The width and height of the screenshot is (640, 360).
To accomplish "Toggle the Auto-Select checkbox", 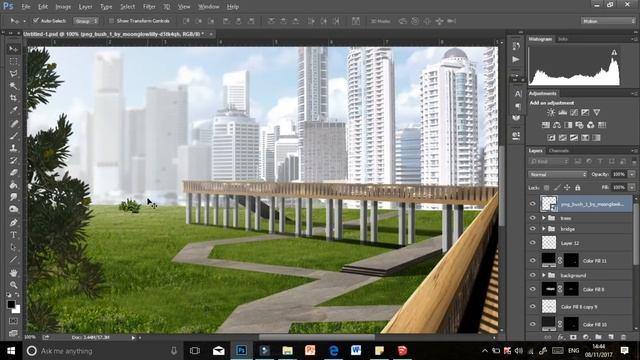I will pos(36,20).
